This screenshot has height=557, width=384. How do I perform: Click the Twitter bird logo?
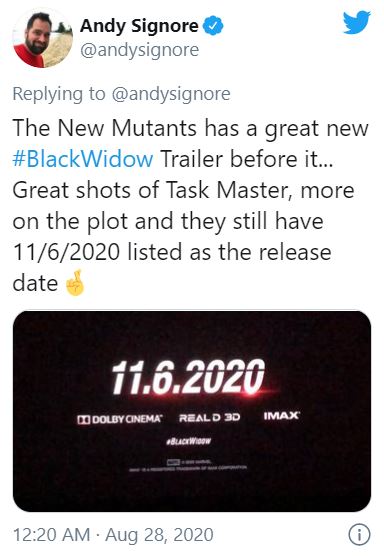click(357, 22)
